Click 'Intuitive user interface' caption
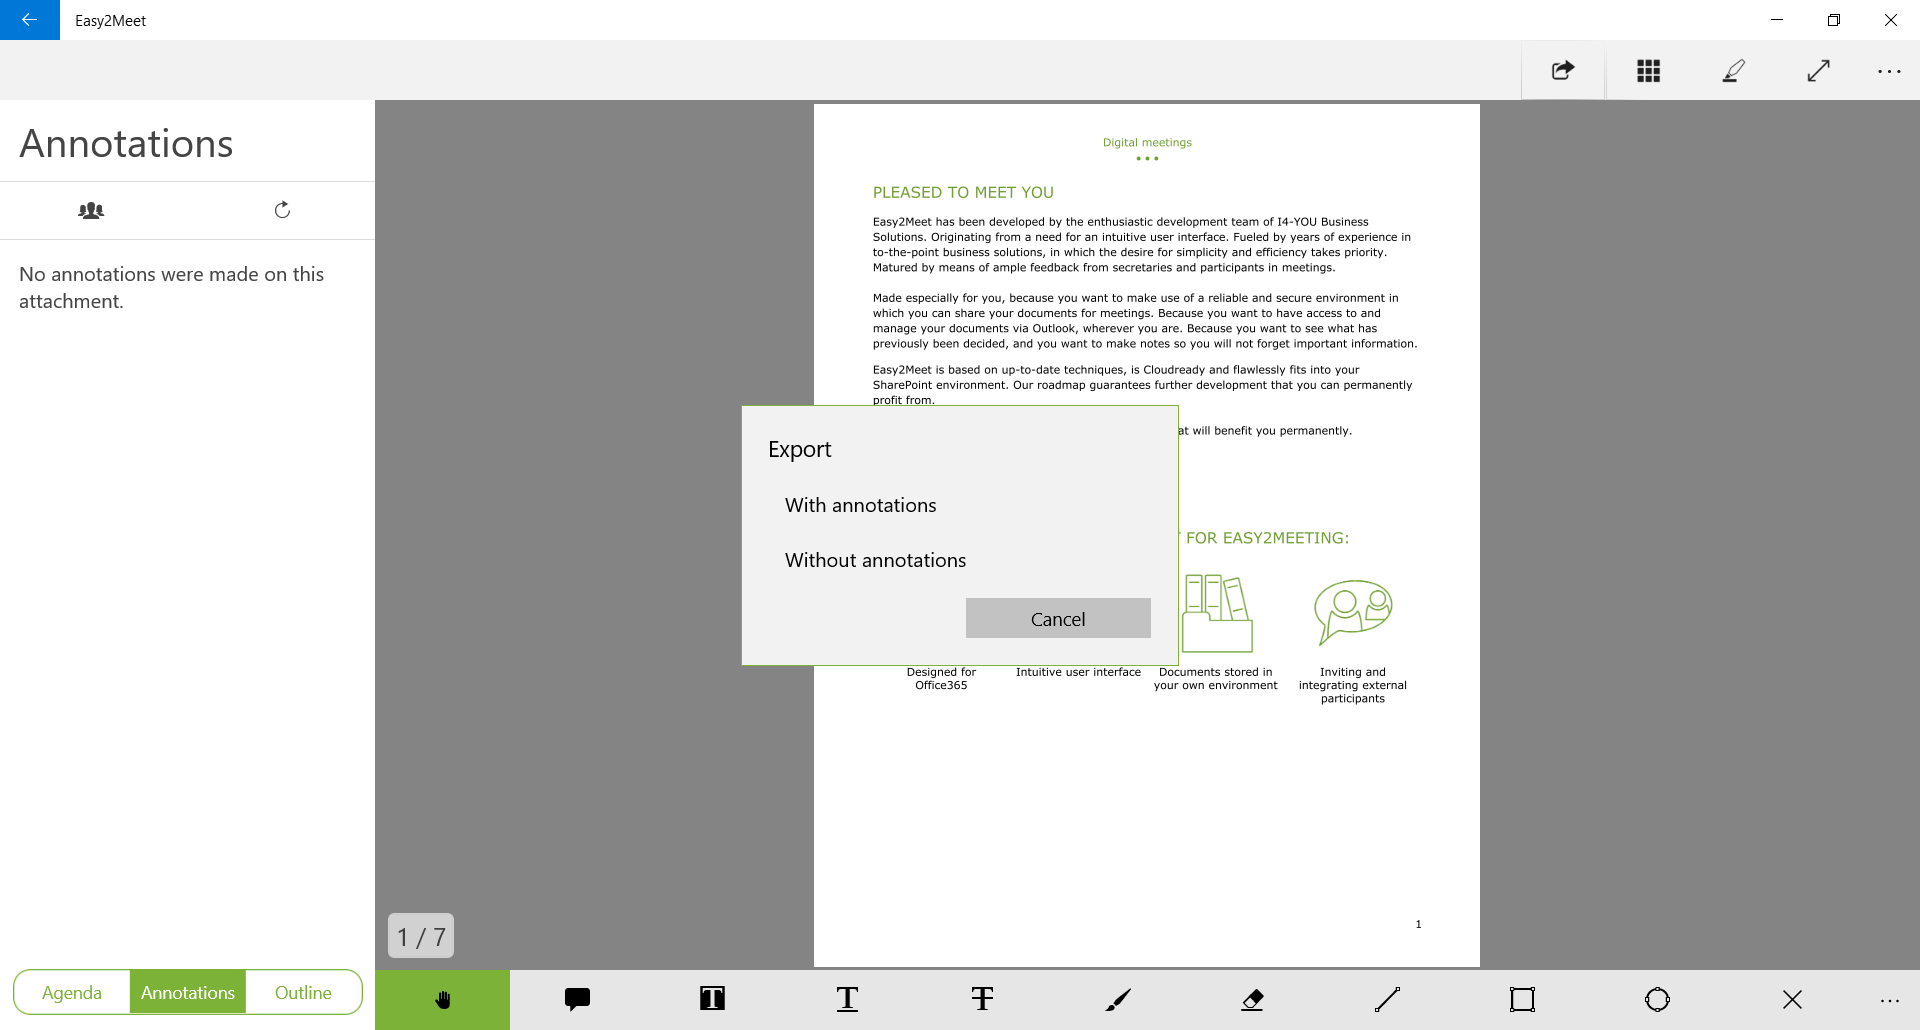 point(1078,672)
